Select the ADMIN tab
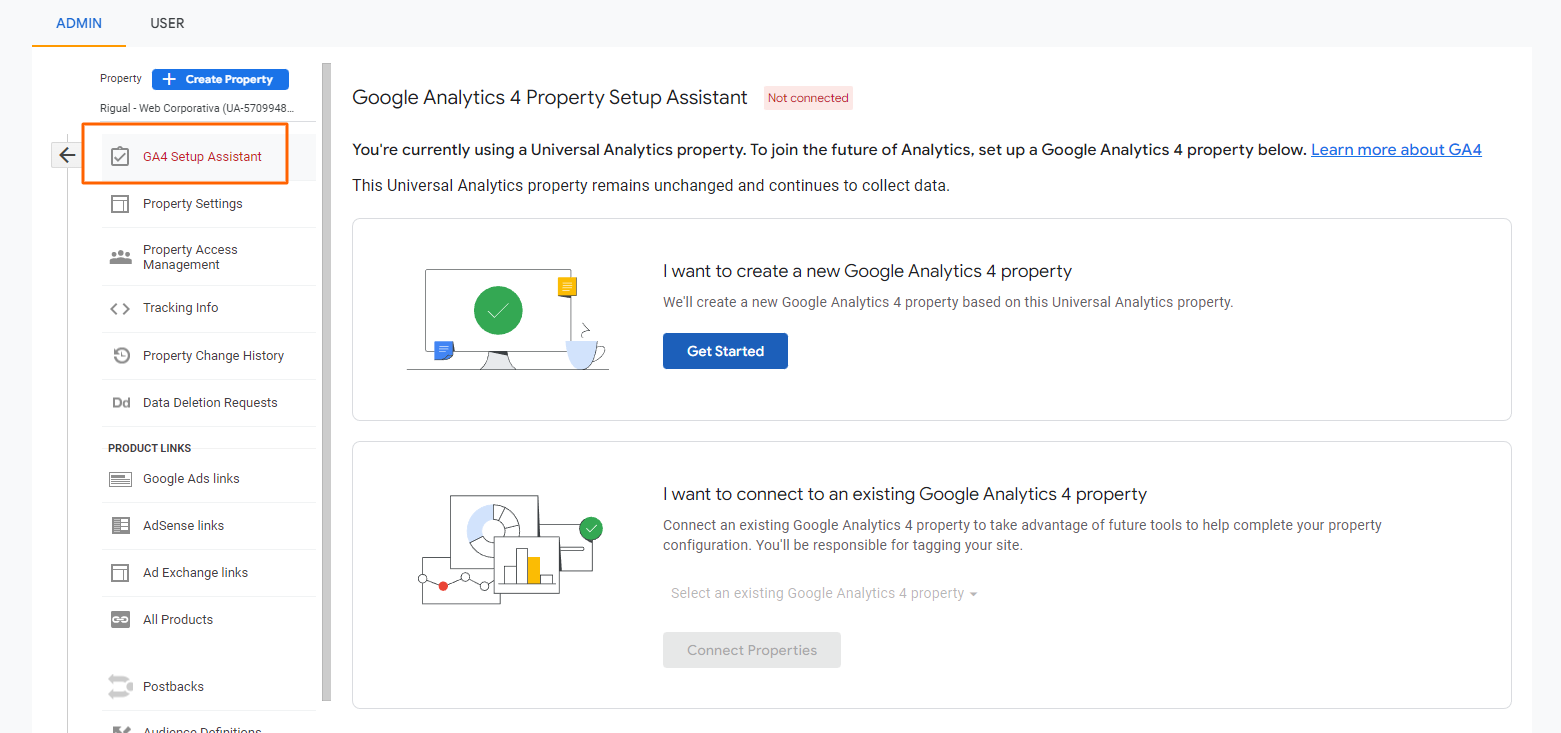 click(x=78, y=23)
